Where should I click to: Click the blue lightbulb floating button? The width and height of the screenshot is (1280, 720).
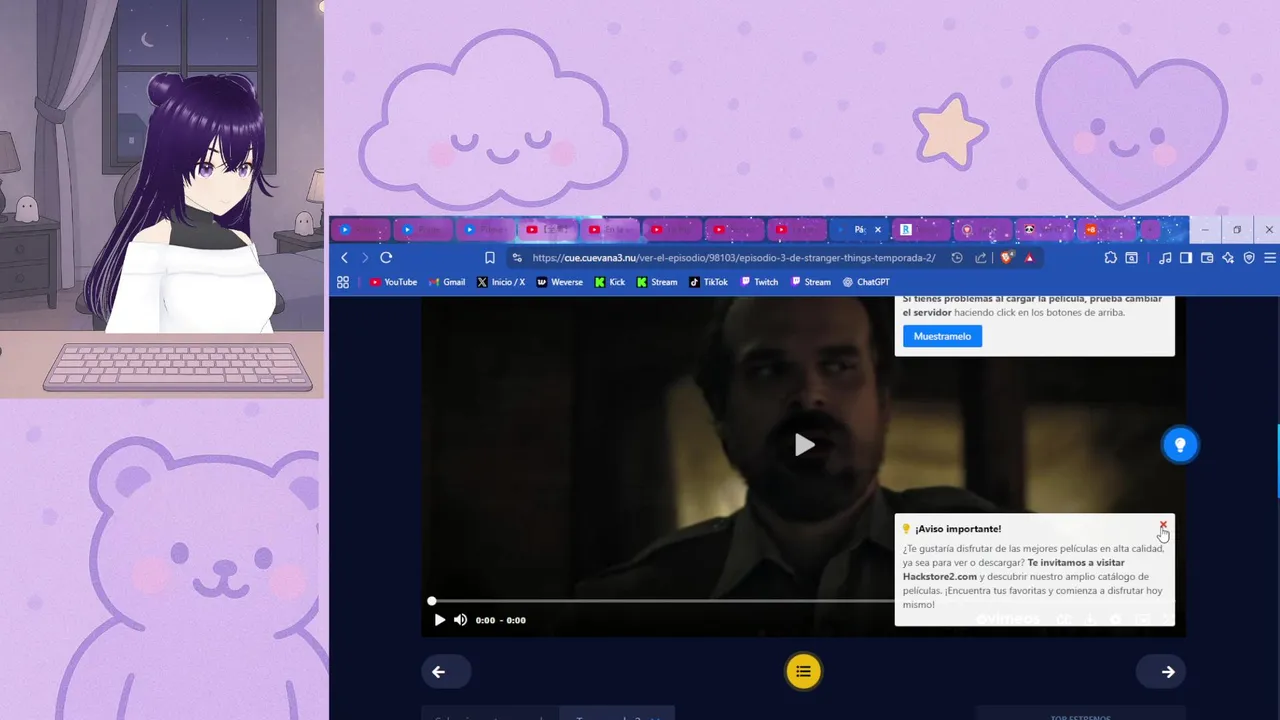coord(1180,445)
